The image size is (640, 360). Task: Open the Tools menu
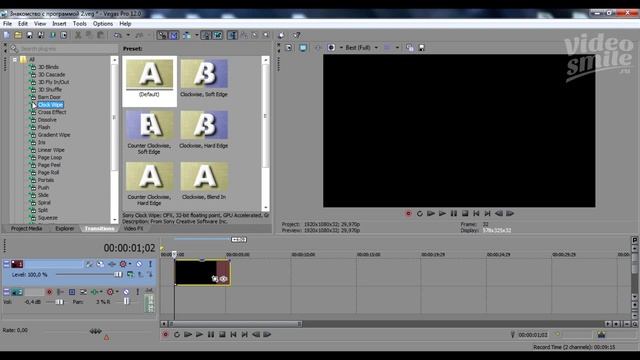[80, 24]
